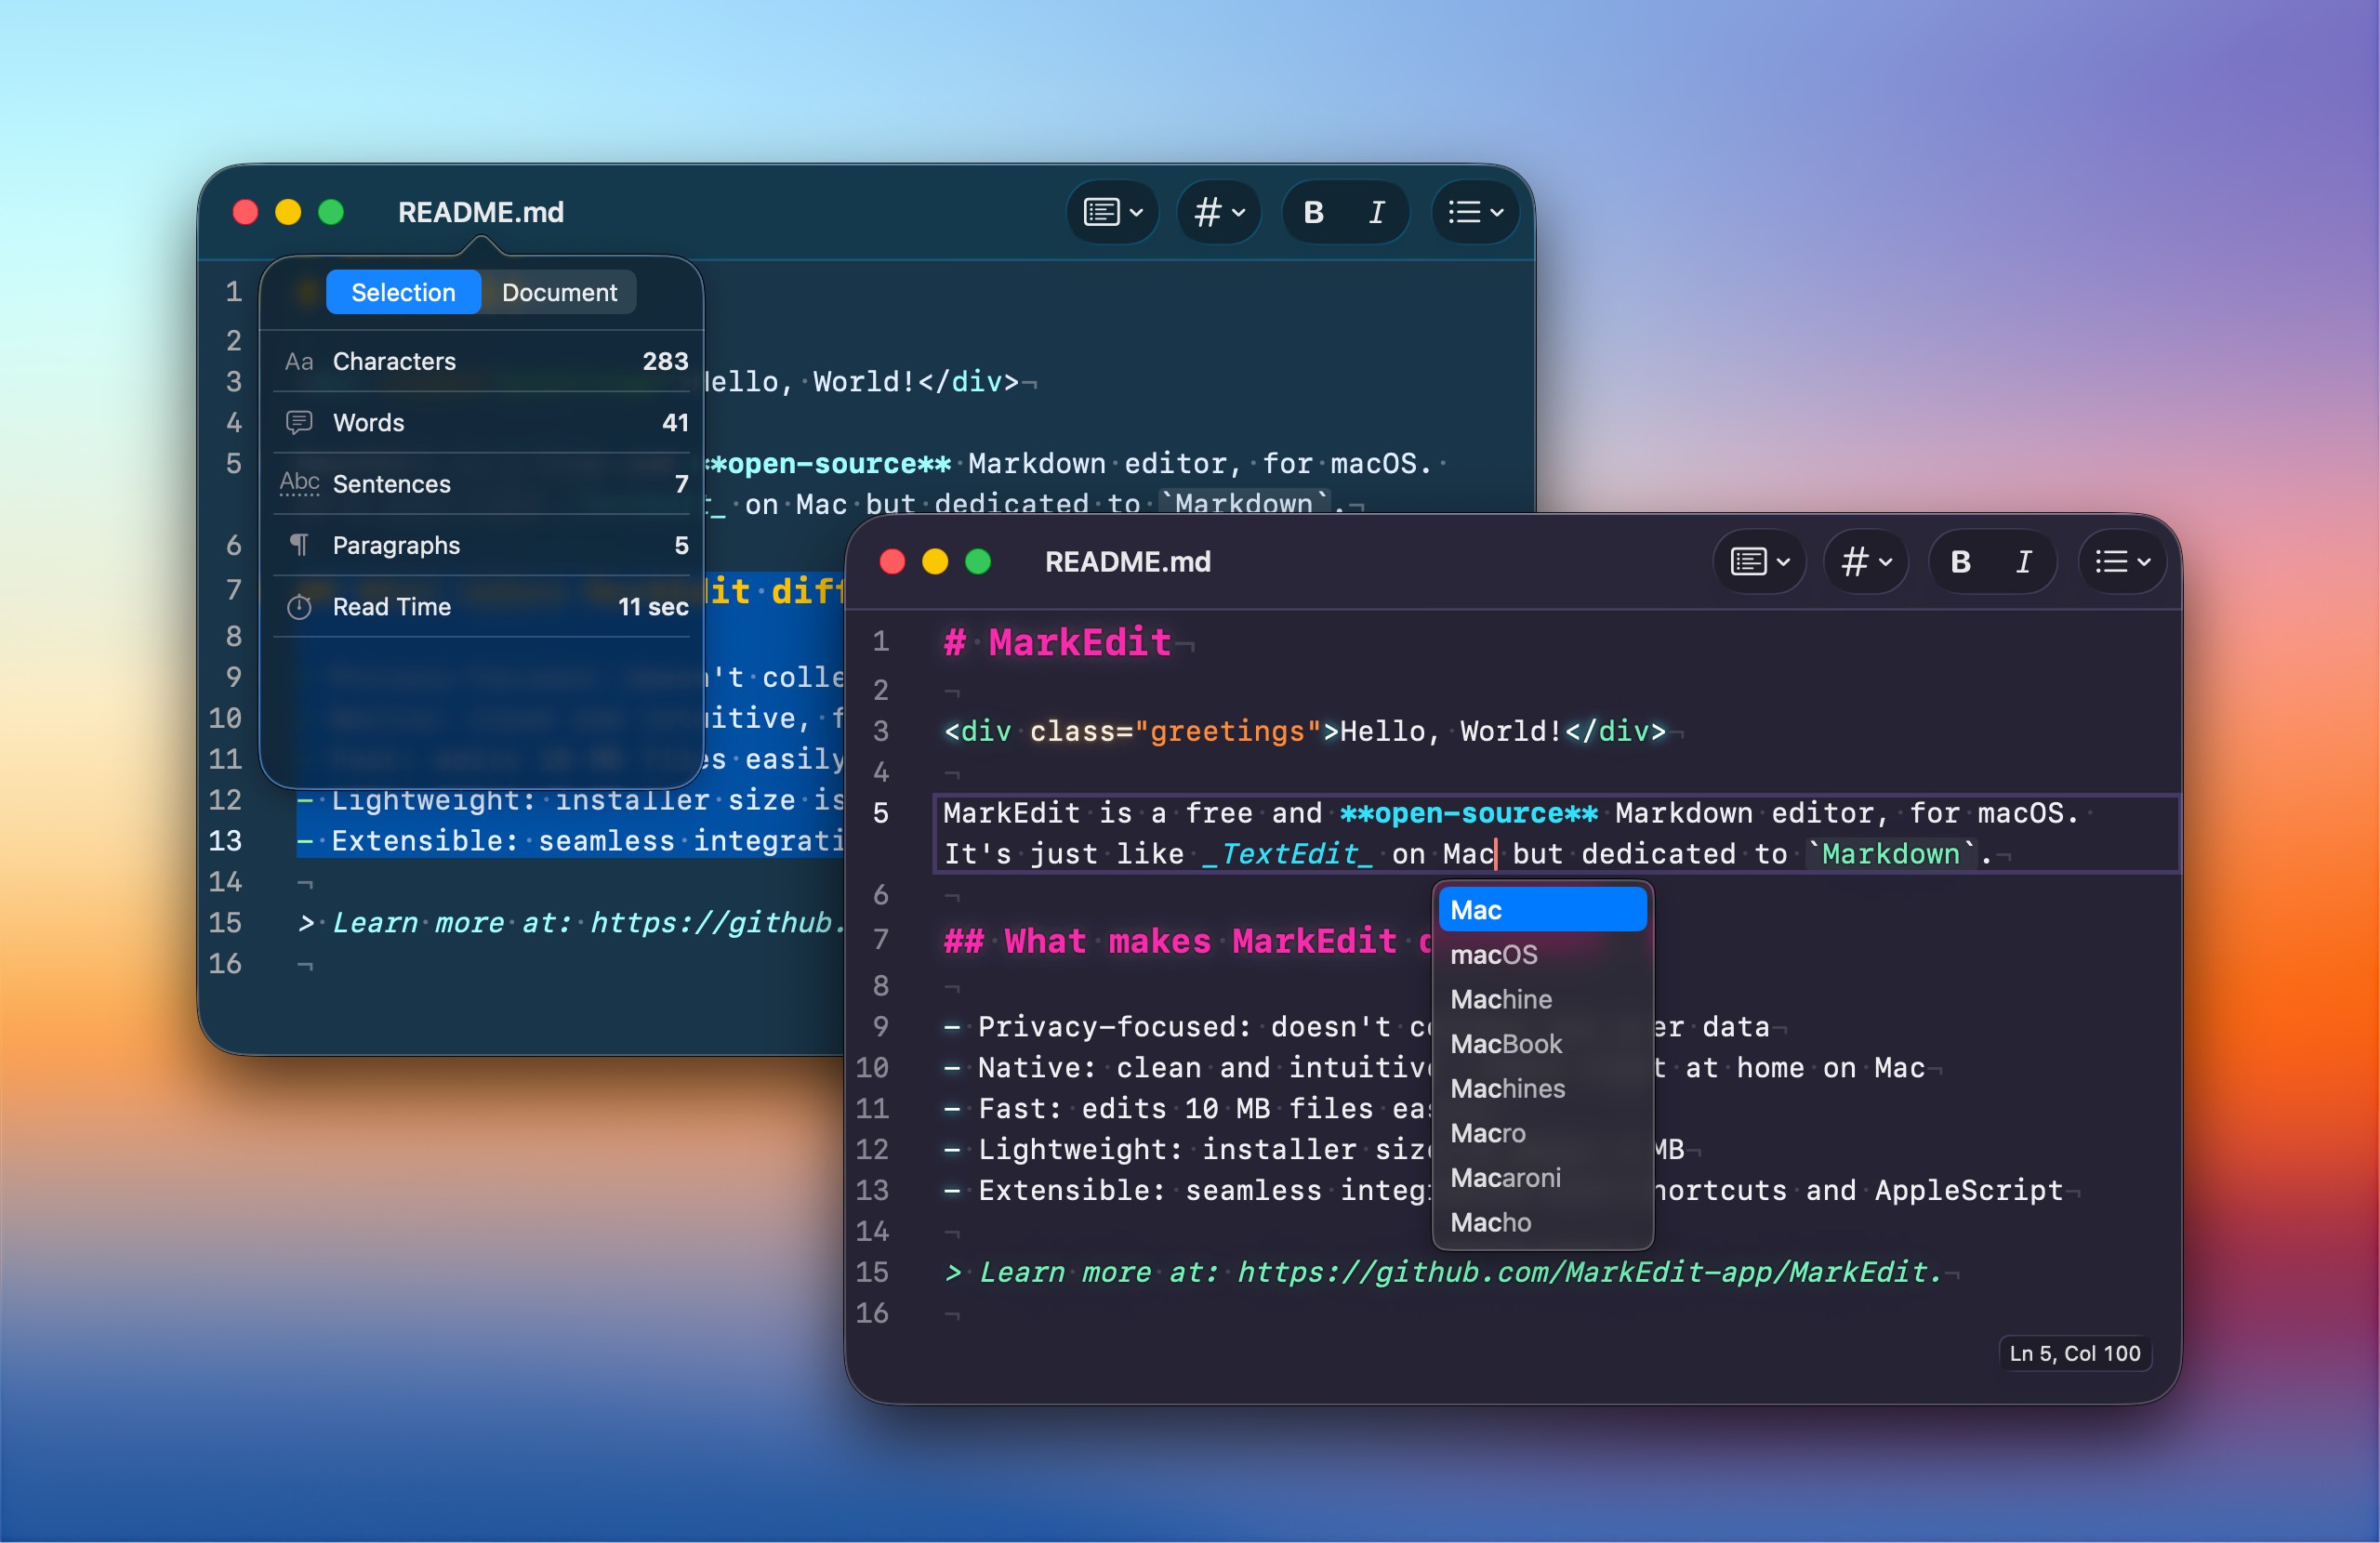The width and height of the screenshot is (2380, 1543).
Task: Toggle bold formatting in the front window
Action: pos(1960,561)
